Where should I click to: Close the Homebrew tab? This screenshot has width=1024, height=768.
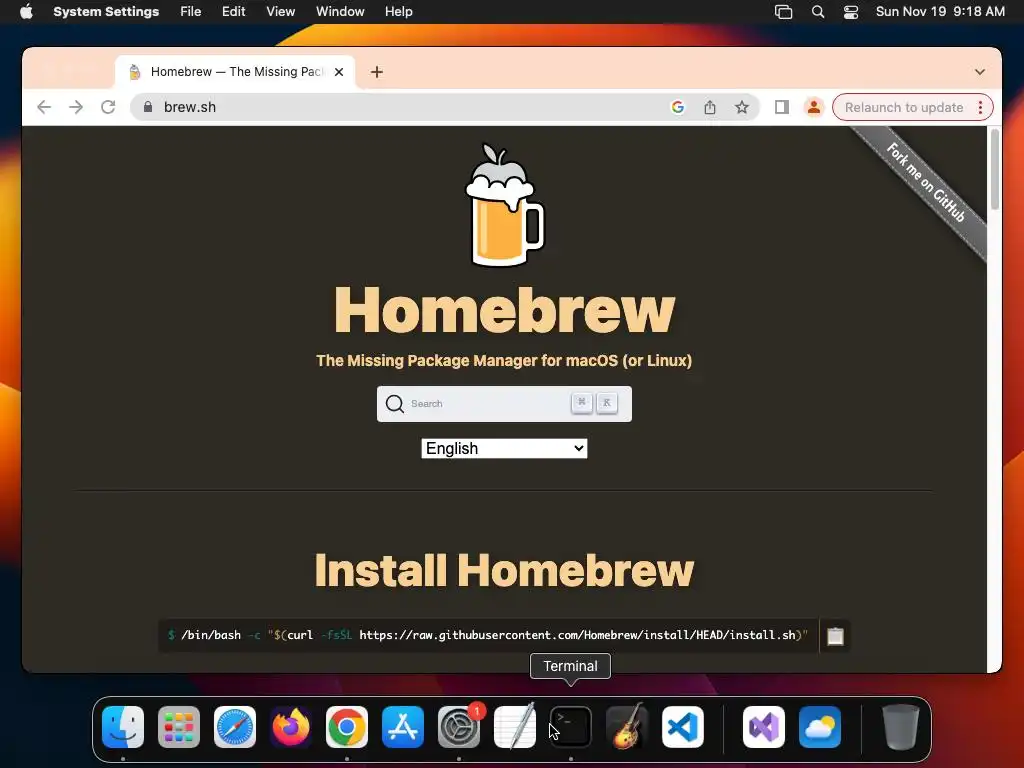(x=339, y=72)
